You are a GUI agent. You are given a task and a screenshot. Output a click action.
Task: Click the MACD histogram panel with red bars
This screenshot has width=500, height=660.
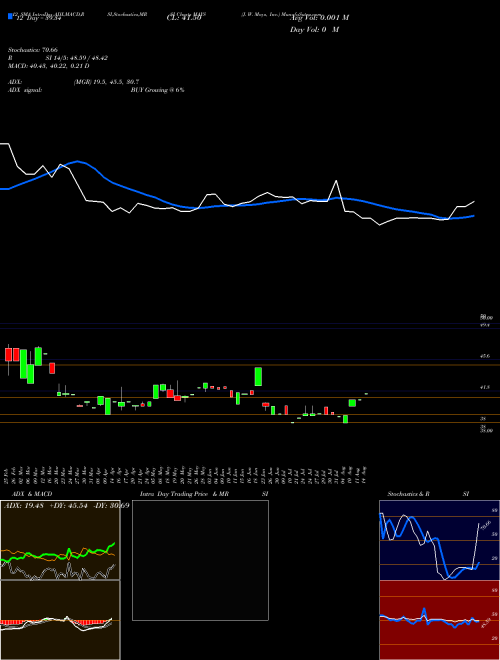[60, 620]
